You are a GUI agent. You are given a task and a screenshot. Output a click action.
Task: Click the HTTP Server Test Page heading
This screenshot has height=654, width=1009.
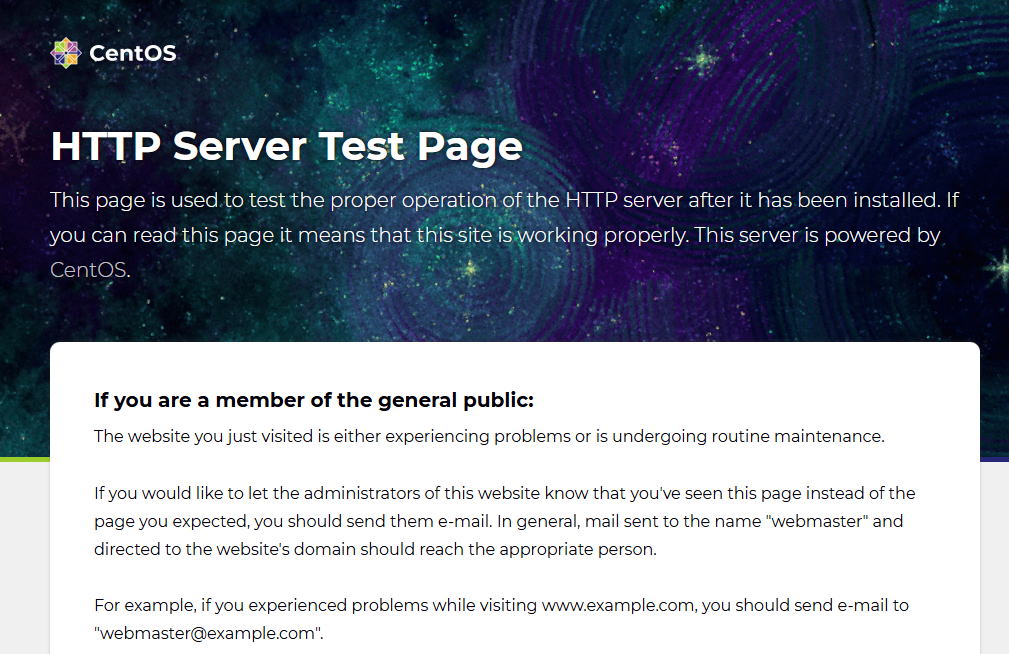[x=286, y=146]
